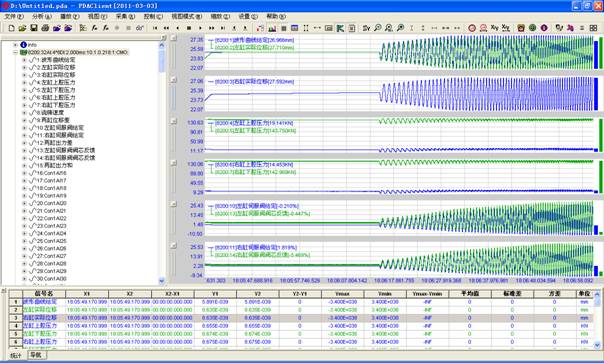The image size is (604, 363).
Task: Toggle the small box beside third chart
Action: point(174,121)
